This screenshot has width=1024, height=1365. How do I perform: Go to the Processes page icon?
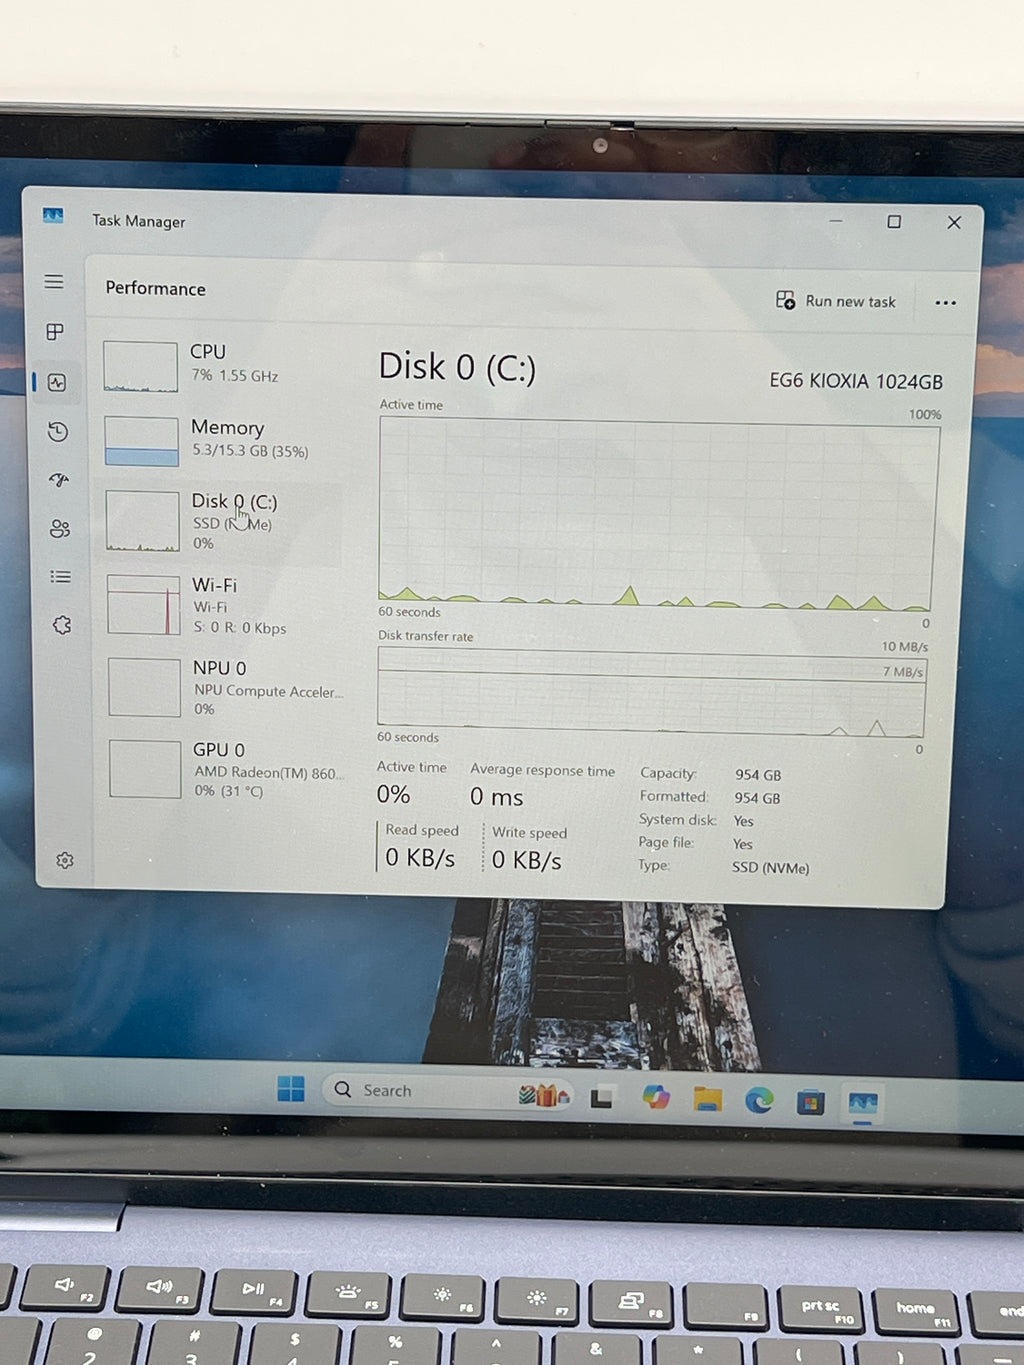tap(55, 332)
